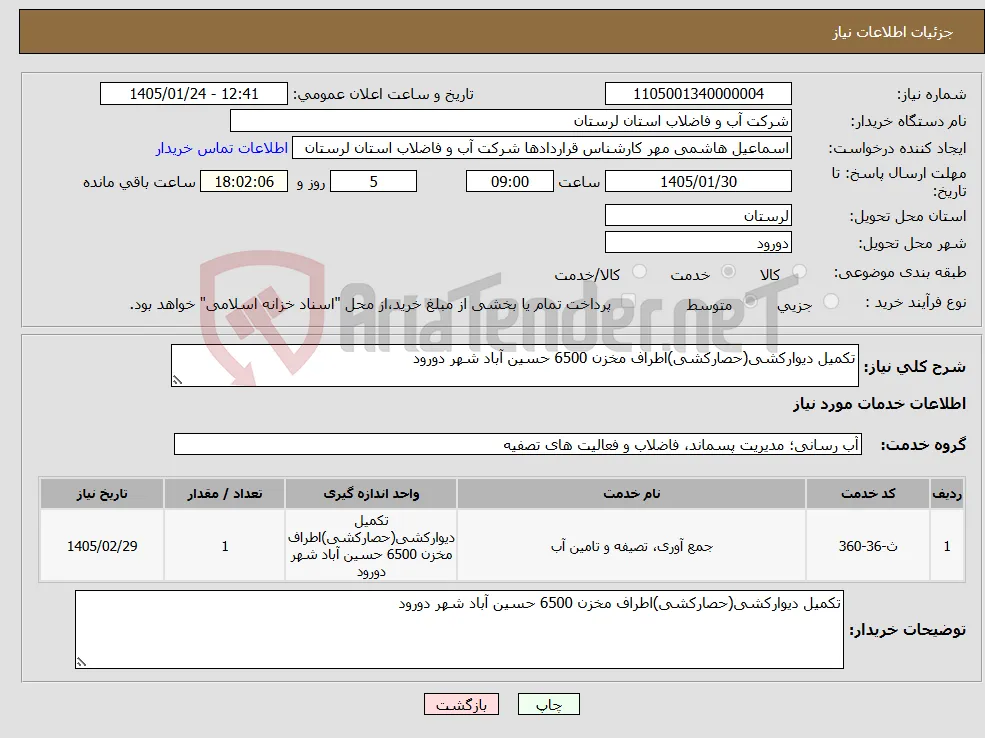Choose the جزیی purchase process radio

pyautogui.click(x=830, y=301)
